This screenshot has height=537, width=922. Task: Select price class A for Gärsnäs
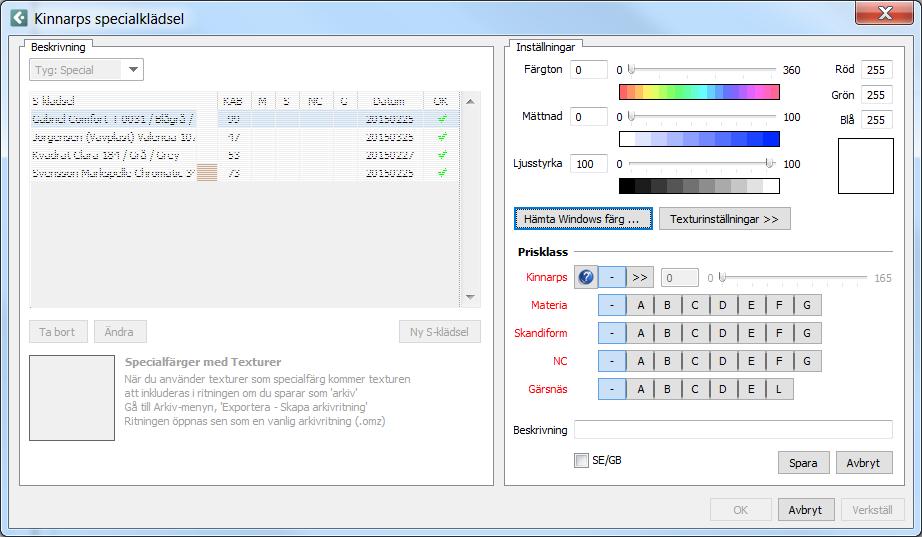tap(640, 389)
